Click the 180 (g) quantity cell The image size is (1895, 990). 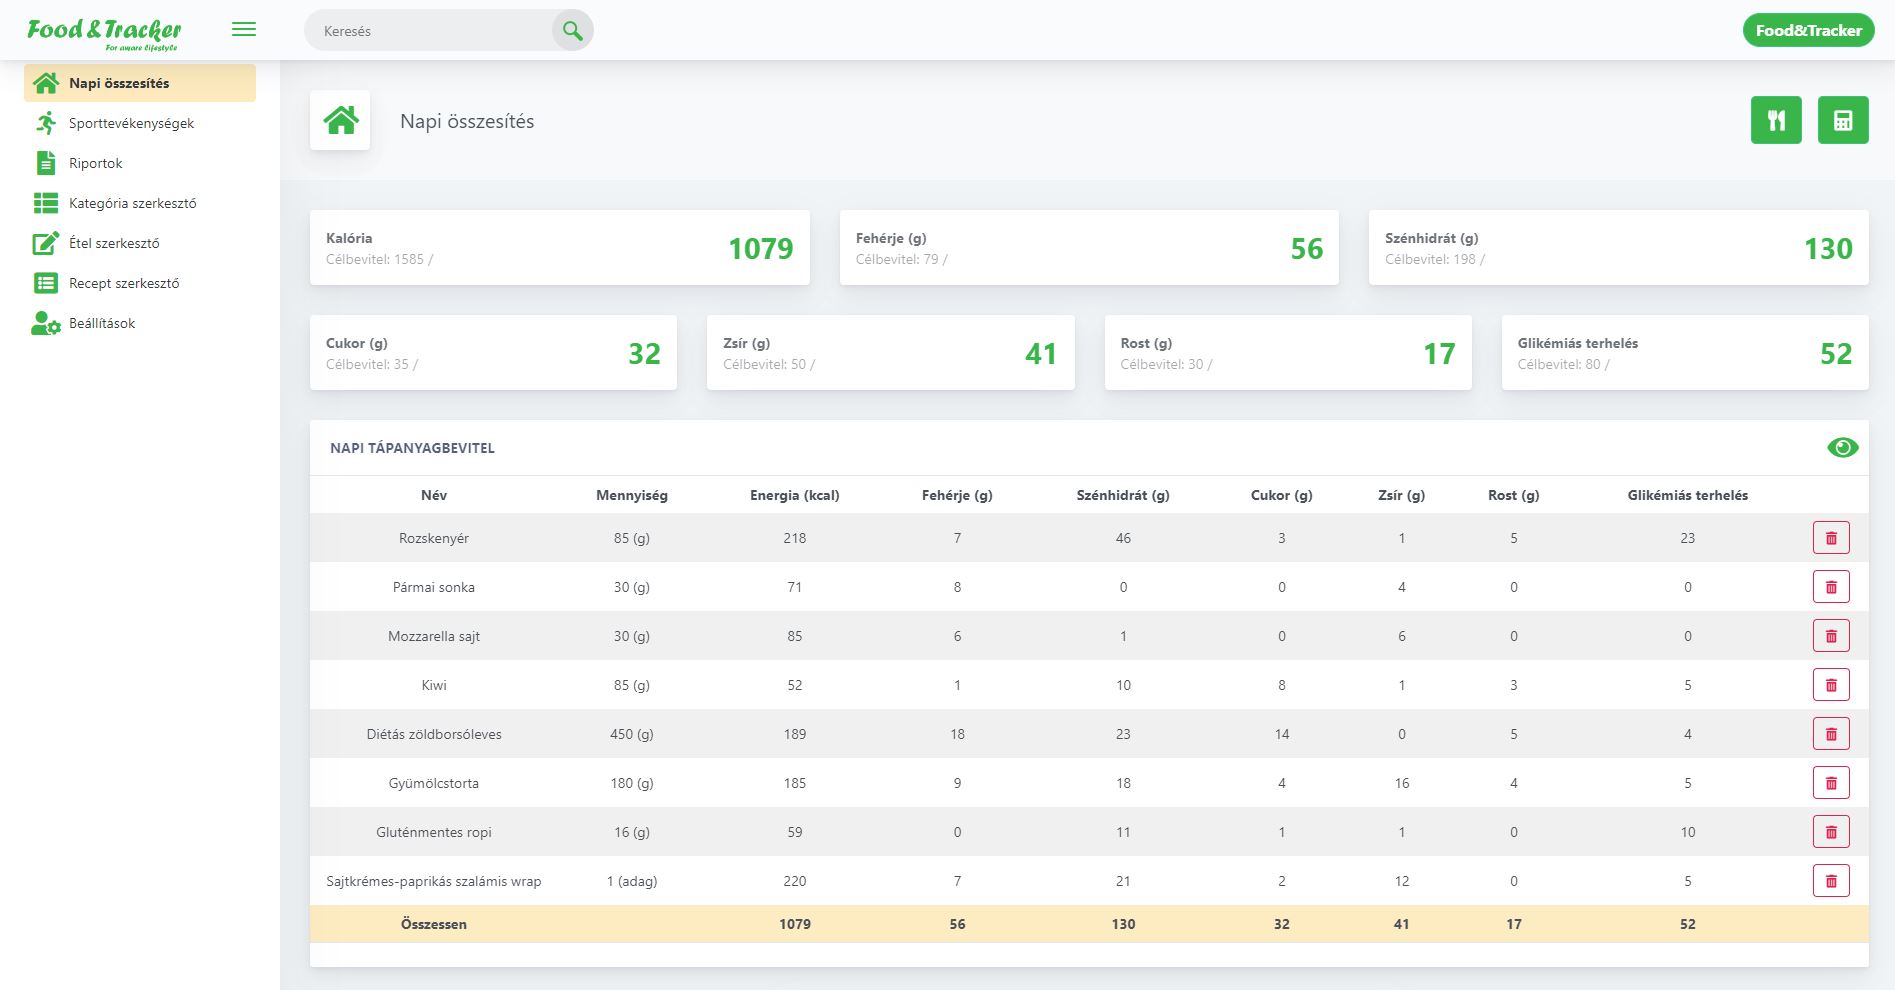(632, 783)
